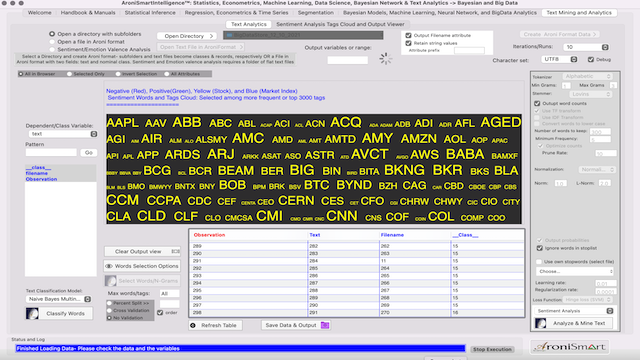Screen dimensions: 640x360
Task: Choose the 'All in Browser' radio option
Action: 21,74
